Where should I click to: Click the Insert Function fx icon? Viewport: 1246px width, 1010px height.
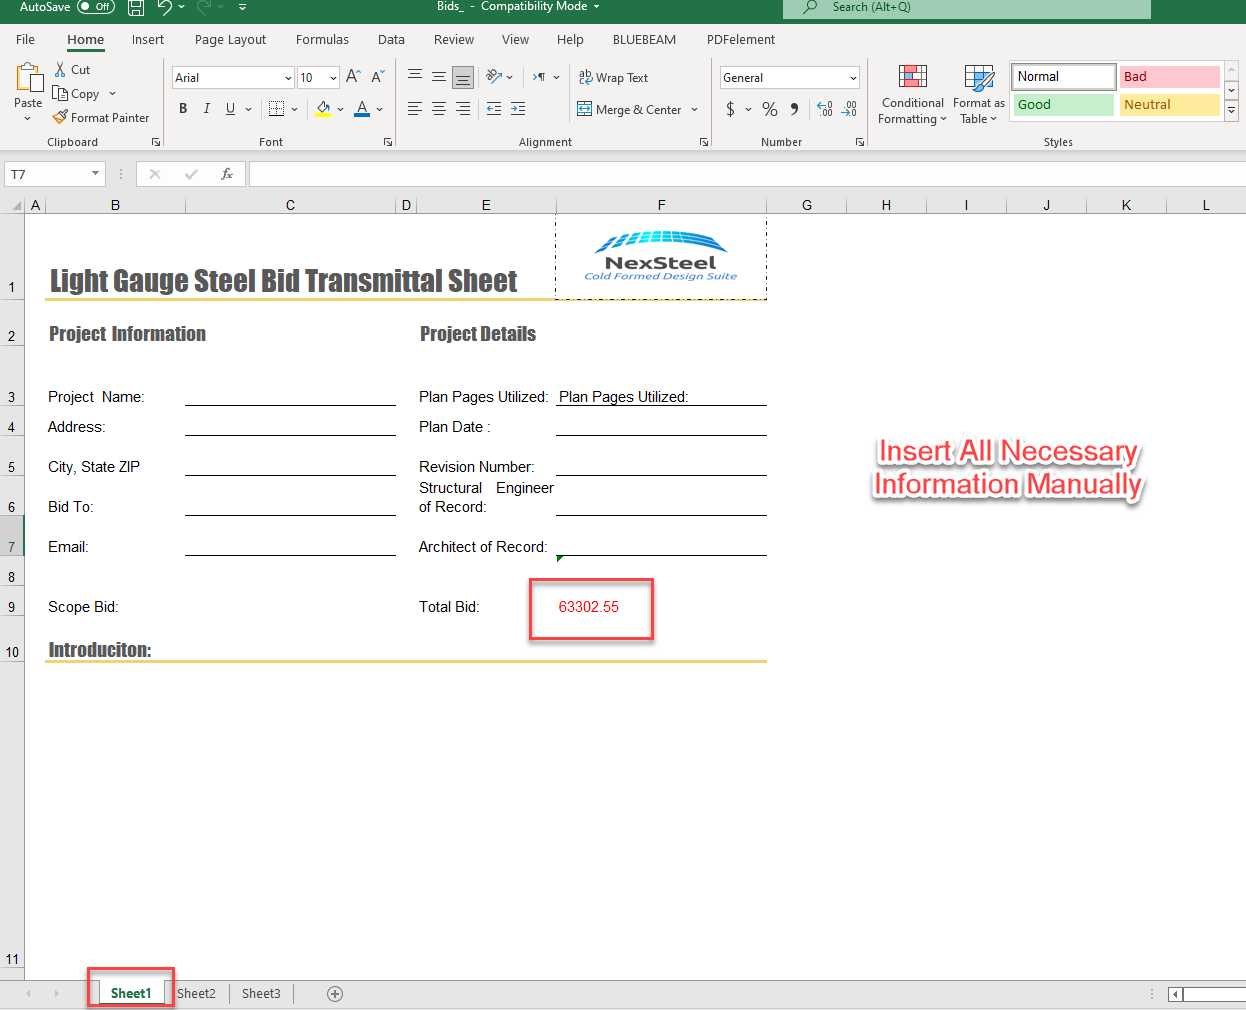tap(227, 174)
